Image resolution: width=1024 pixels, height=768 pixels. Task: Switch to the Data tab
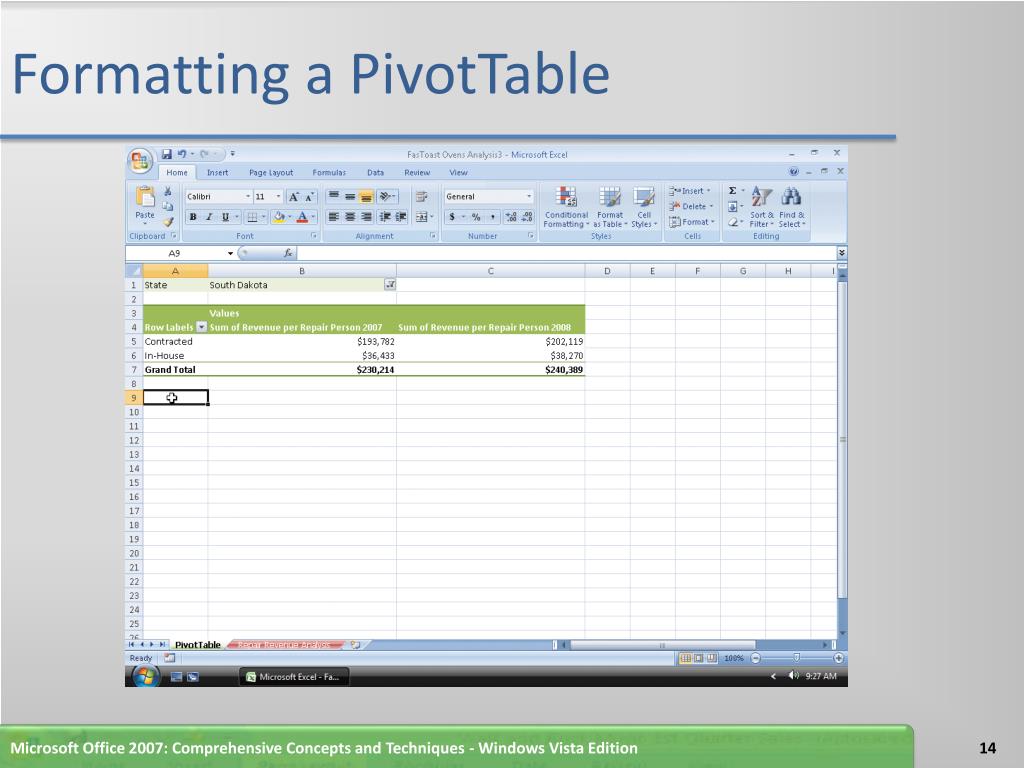pyautogui.click(x=376, y=172)
